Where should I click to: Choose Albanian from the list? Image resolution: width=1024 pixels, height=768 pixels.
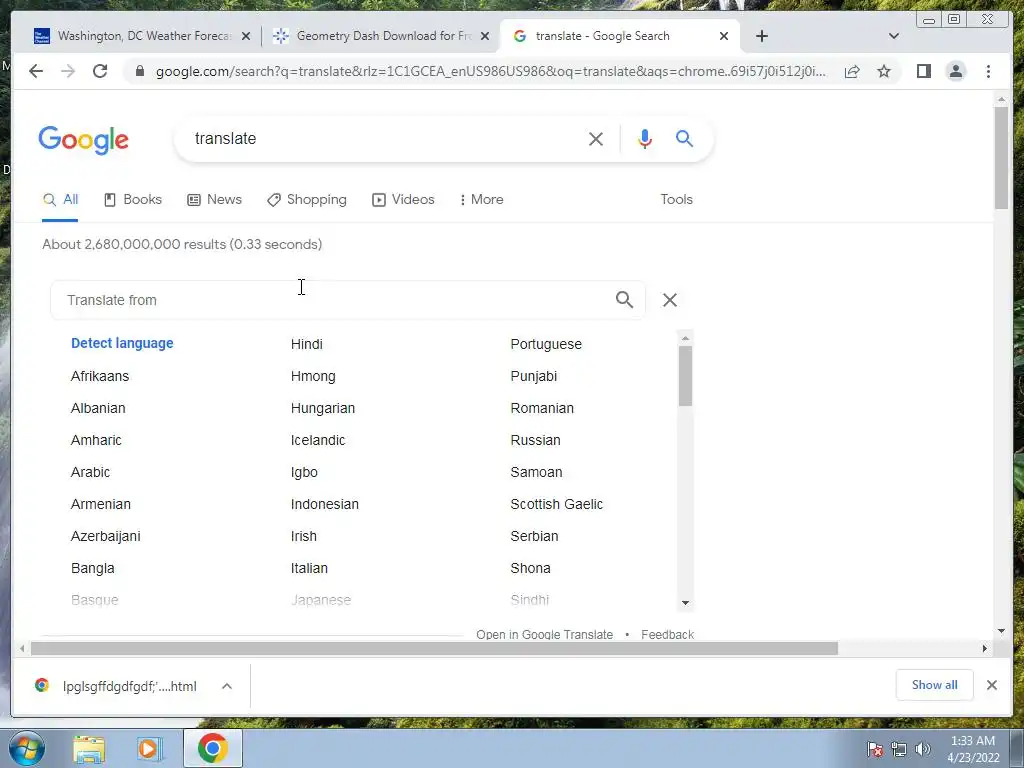pyautogui.click(x=98, y=408)
